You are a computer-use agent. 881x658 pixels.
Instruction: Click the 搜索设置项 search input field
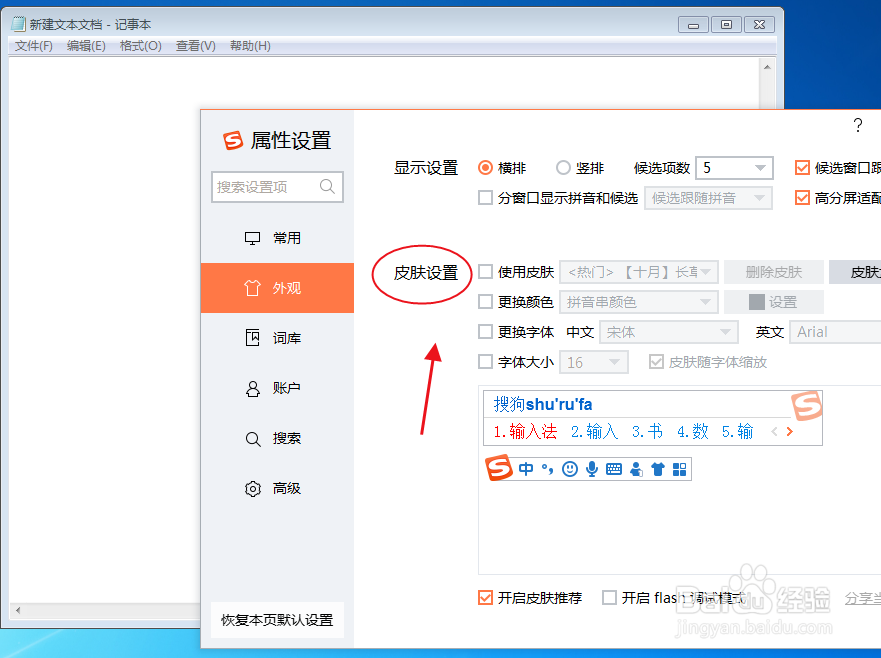pyautogui.click(x=277, y=187)
